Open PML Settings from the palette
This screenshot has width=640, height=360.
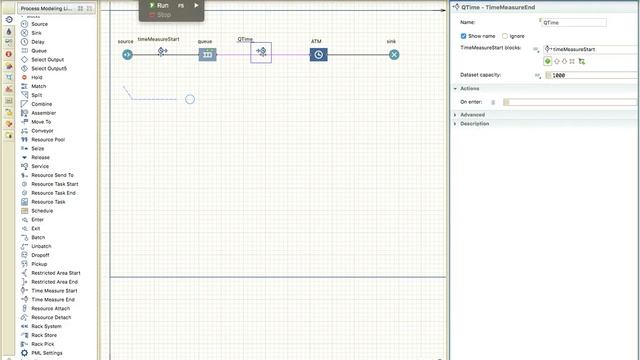pos(42,353)
